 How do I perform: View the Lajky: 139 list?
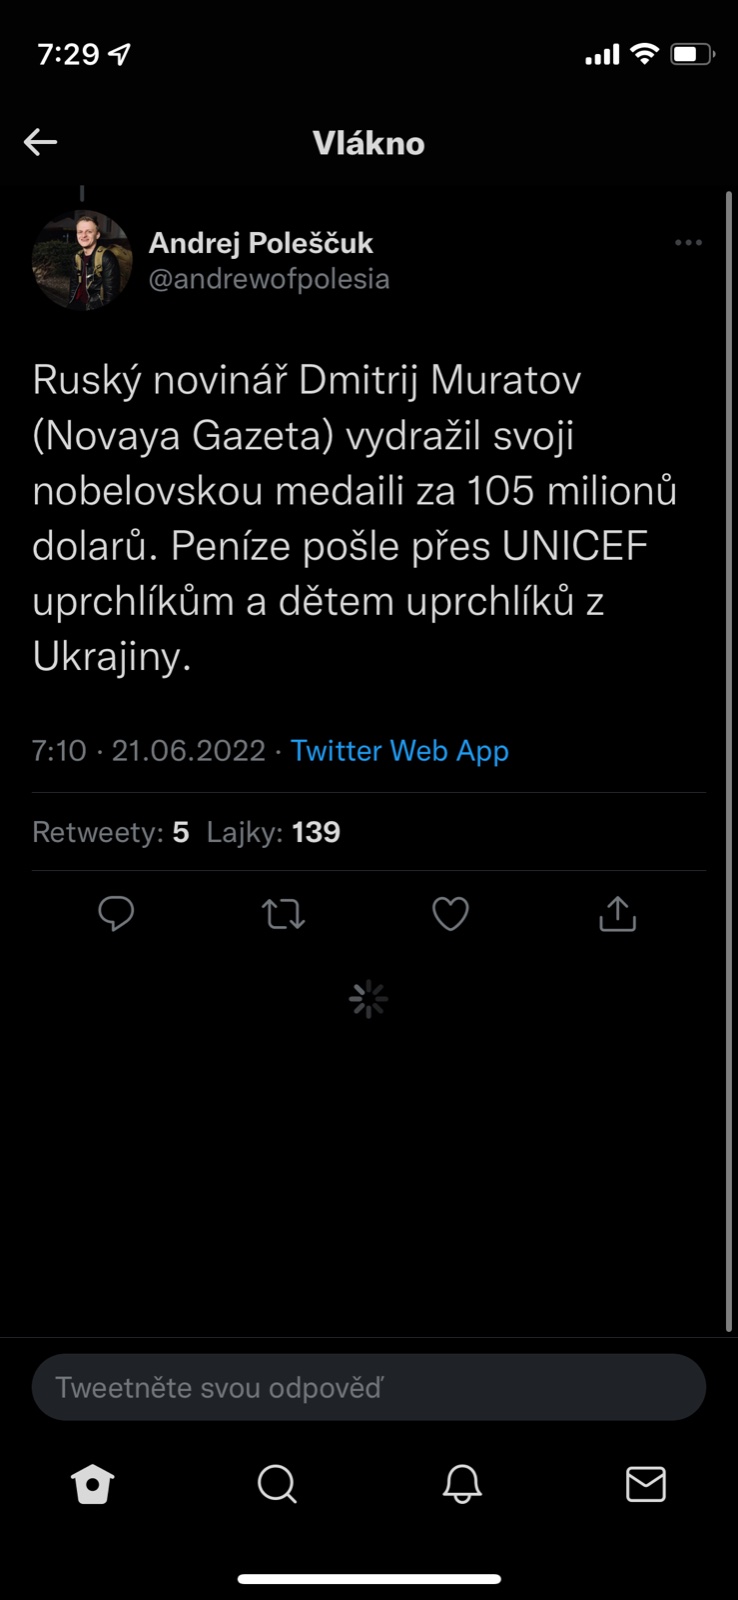[273, 832]
